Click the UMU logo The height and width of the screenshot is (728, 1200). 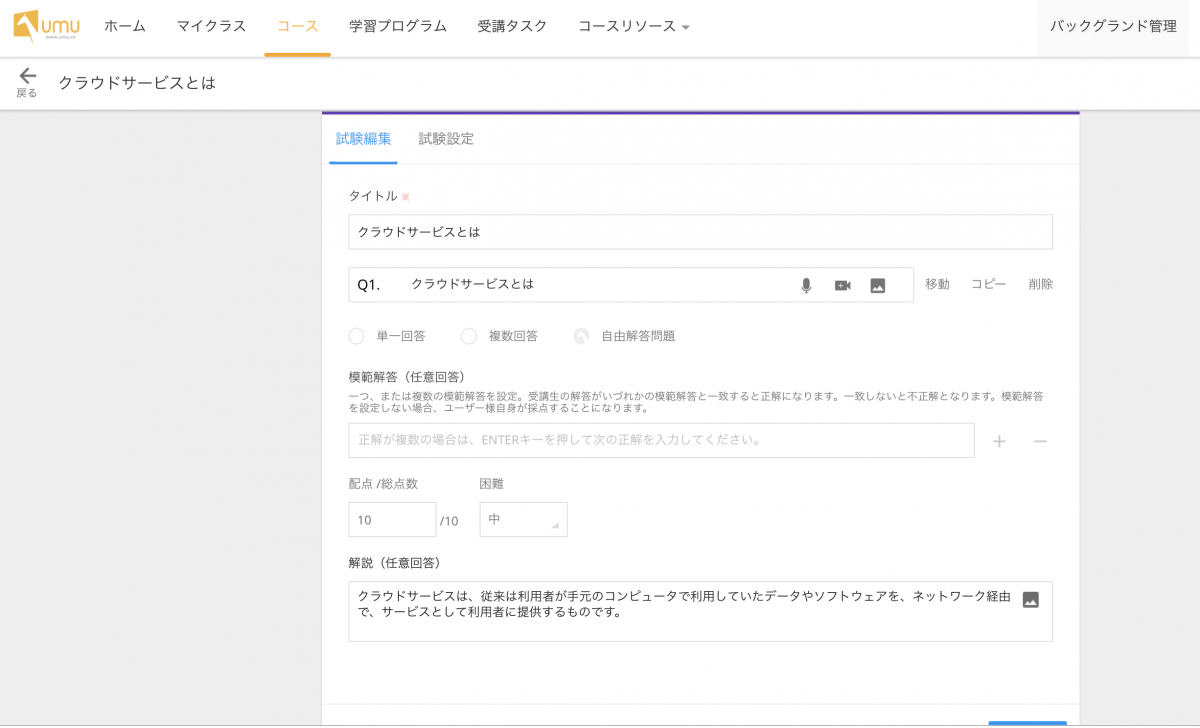[x=47, y=26]
